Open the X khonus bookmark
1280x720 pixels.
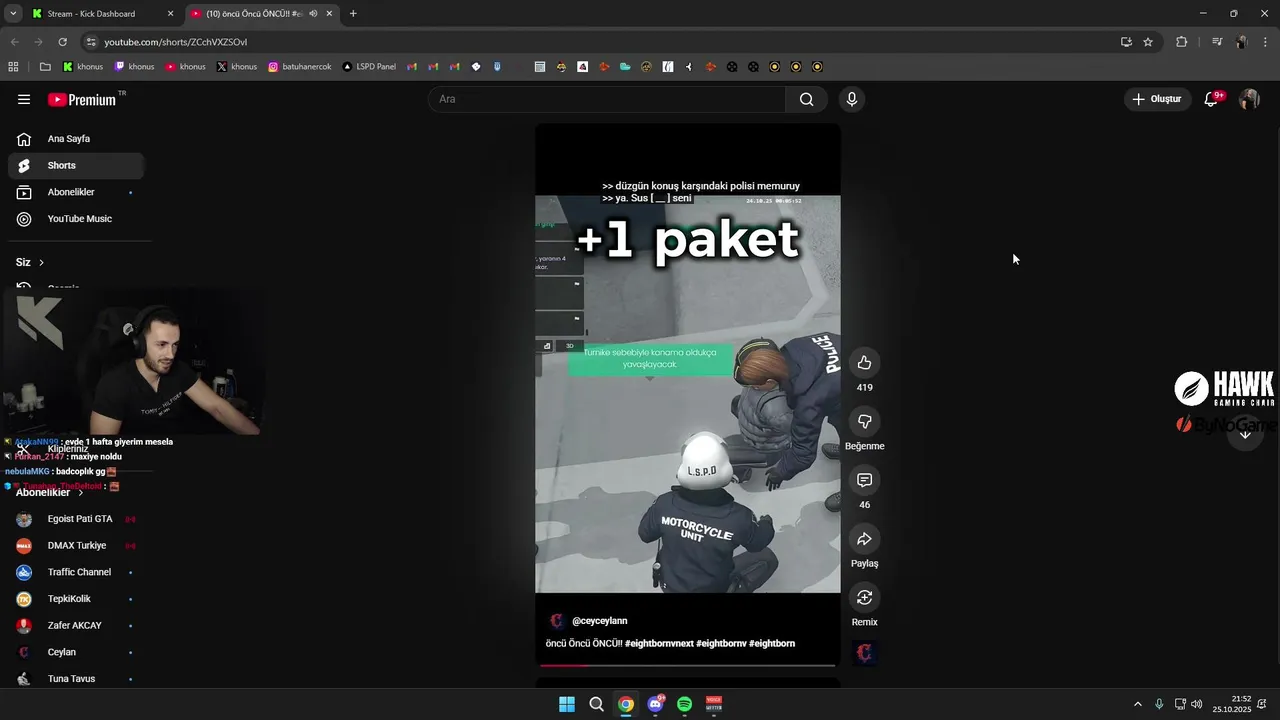coord(237,67)
